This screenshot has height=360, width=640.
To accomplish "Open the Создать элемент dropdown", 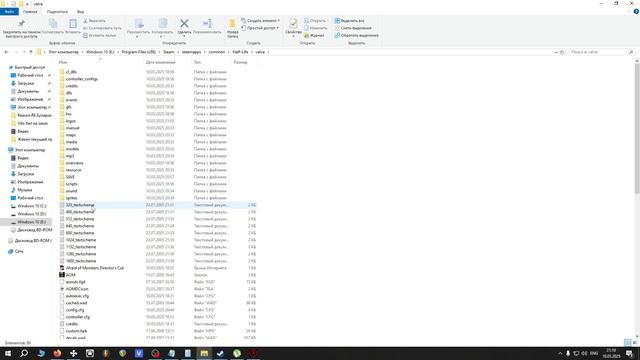I will tap(260, 21).
